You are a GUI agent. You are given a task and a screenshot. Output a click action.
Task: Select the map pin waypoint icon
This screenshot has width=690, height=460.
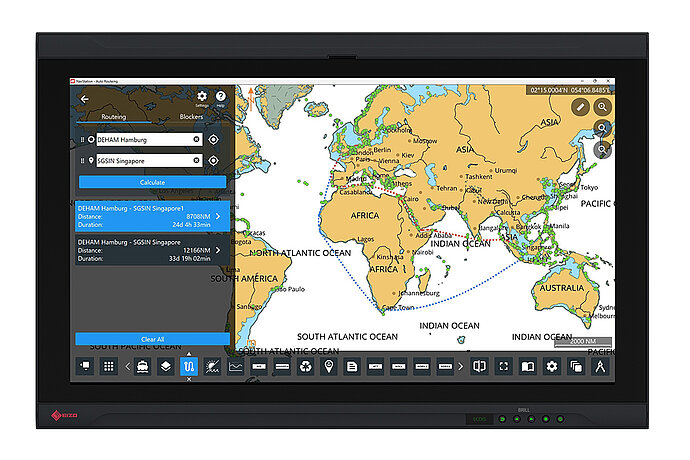[x=329, y=366]
